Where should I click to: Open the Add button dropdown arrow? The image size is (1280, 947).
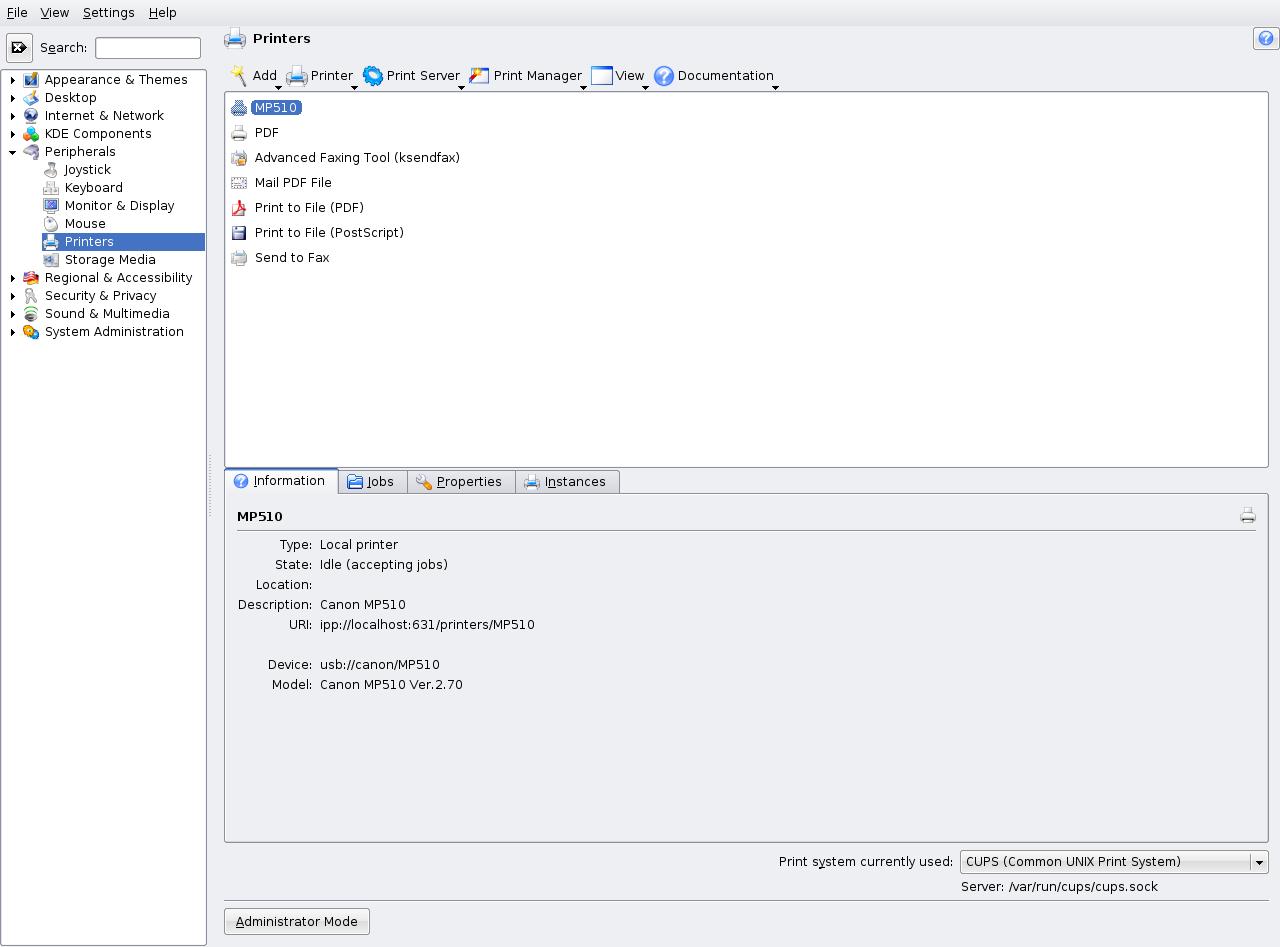click(279, 87)
